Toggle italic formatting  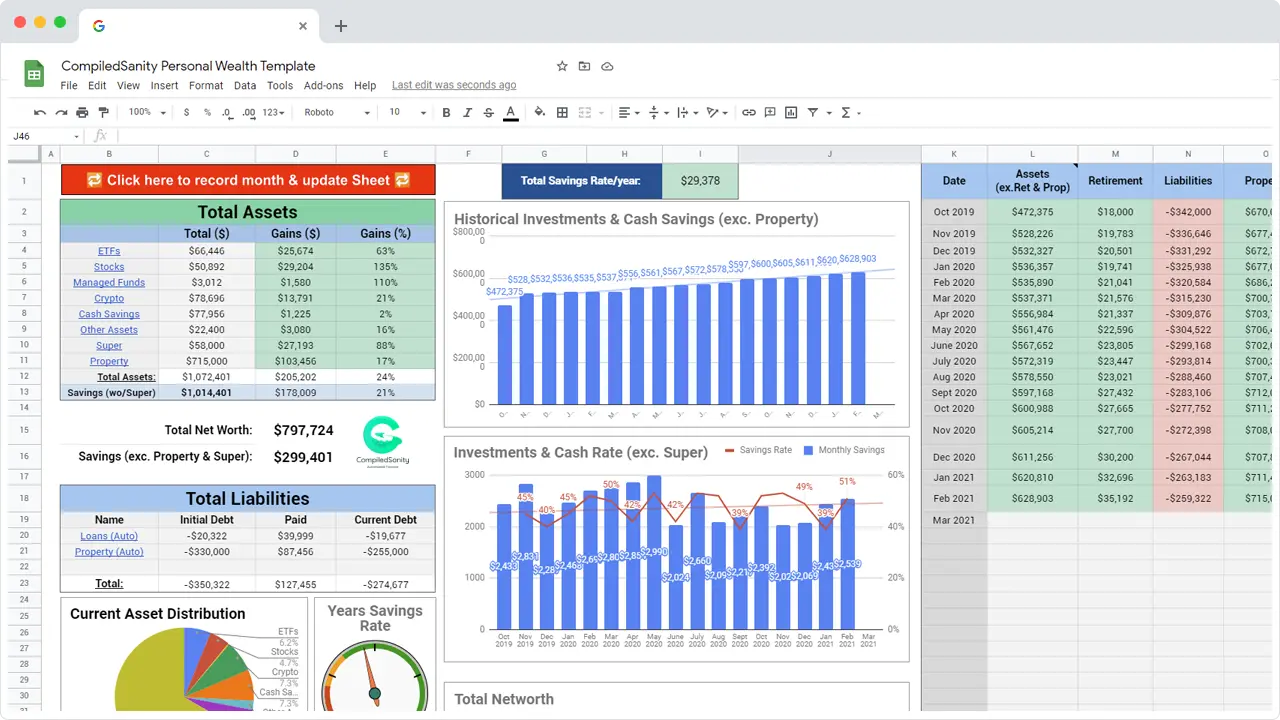(x=467, y=113)
